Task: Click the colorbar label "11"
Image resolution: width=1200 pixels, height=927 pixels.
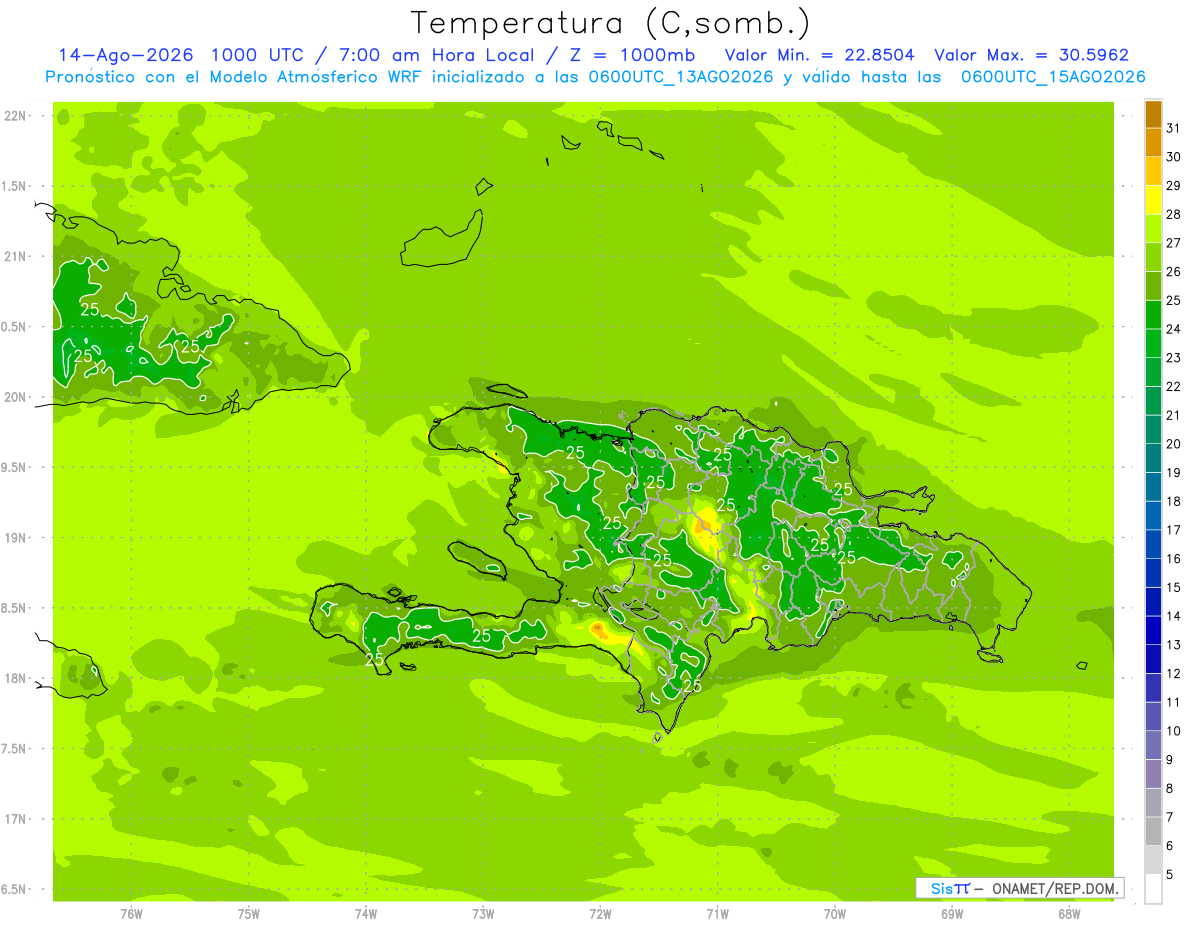Action: pos(1173,702)
